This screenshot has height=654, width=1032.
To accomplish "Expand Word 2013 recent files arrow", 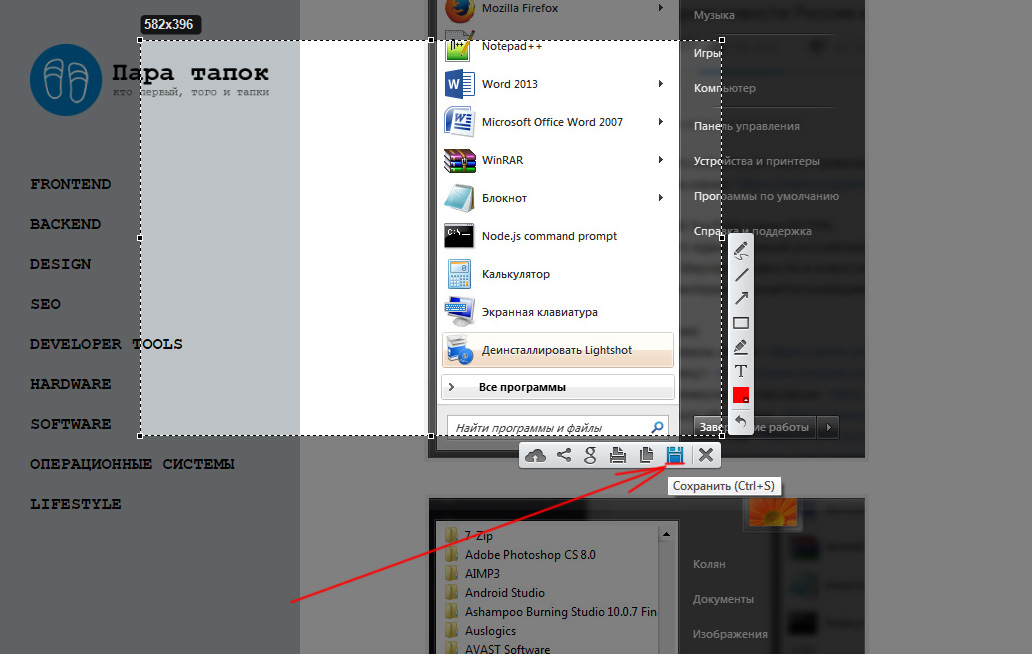I will tap(660, 84).
